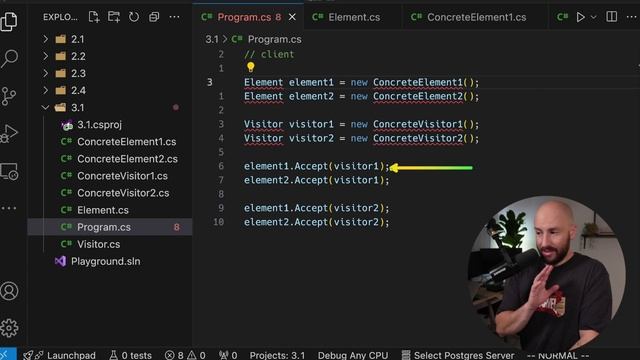
Task: Show additional views ellipsis in activity bar
Action: click(9, 208)
